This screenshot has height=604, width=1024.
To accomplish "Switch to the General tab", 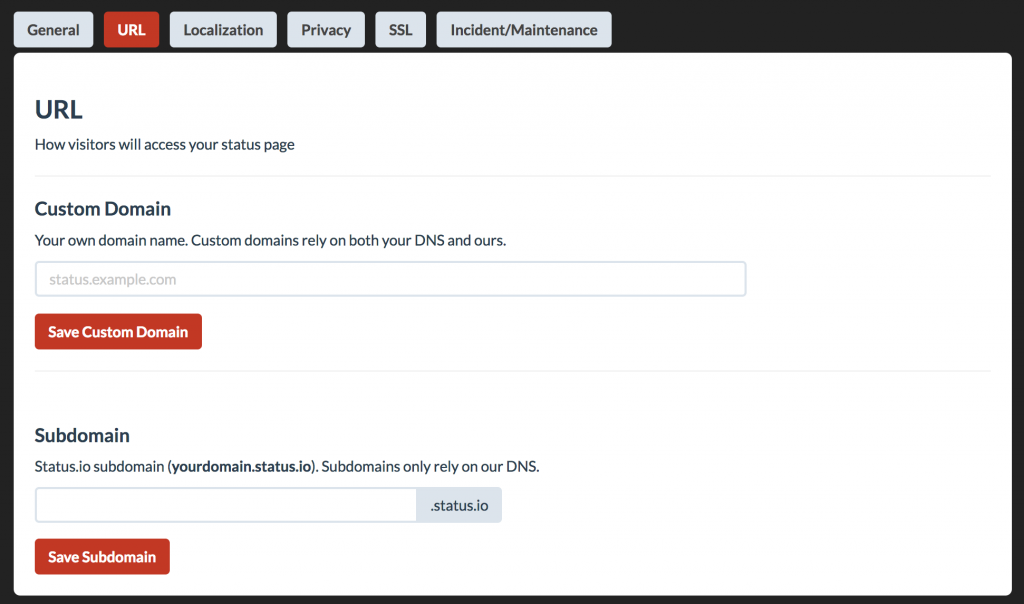I will coord(53,29).
